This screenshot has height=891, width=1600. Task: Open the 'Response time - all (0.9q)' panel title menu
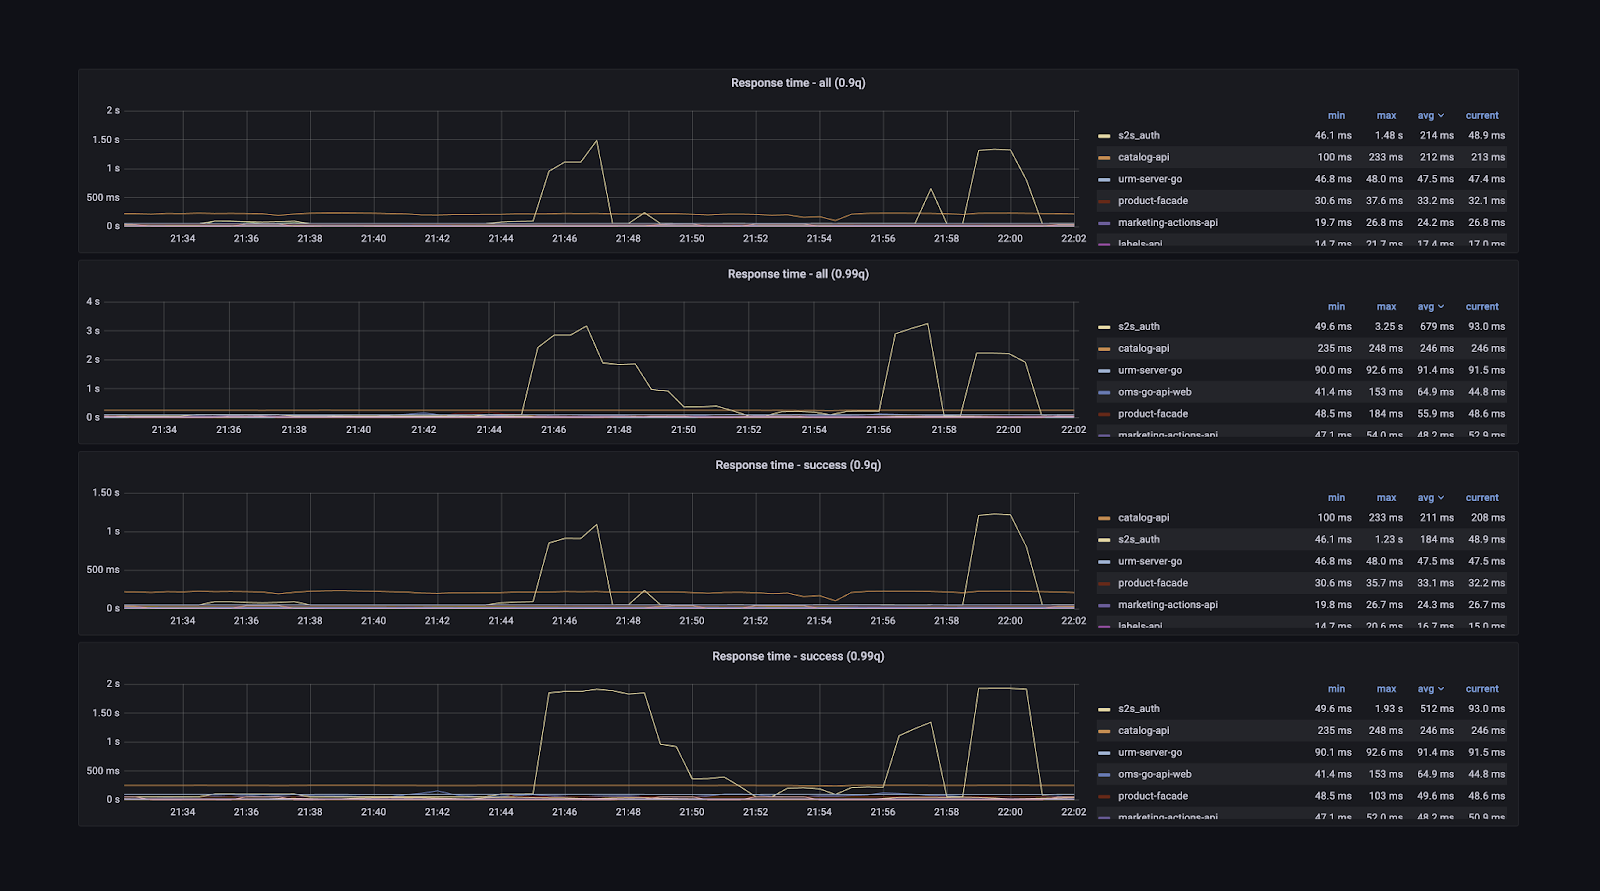pos(798,83)
